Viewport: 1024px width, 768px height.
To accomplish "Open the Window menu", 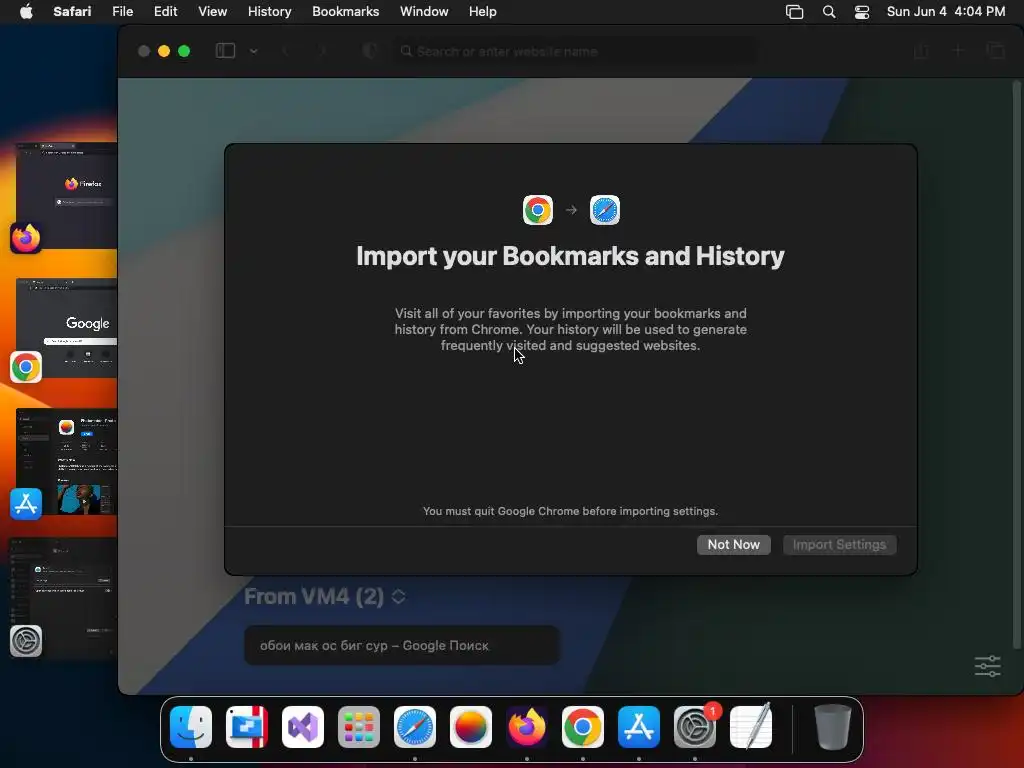I will 424,12.
